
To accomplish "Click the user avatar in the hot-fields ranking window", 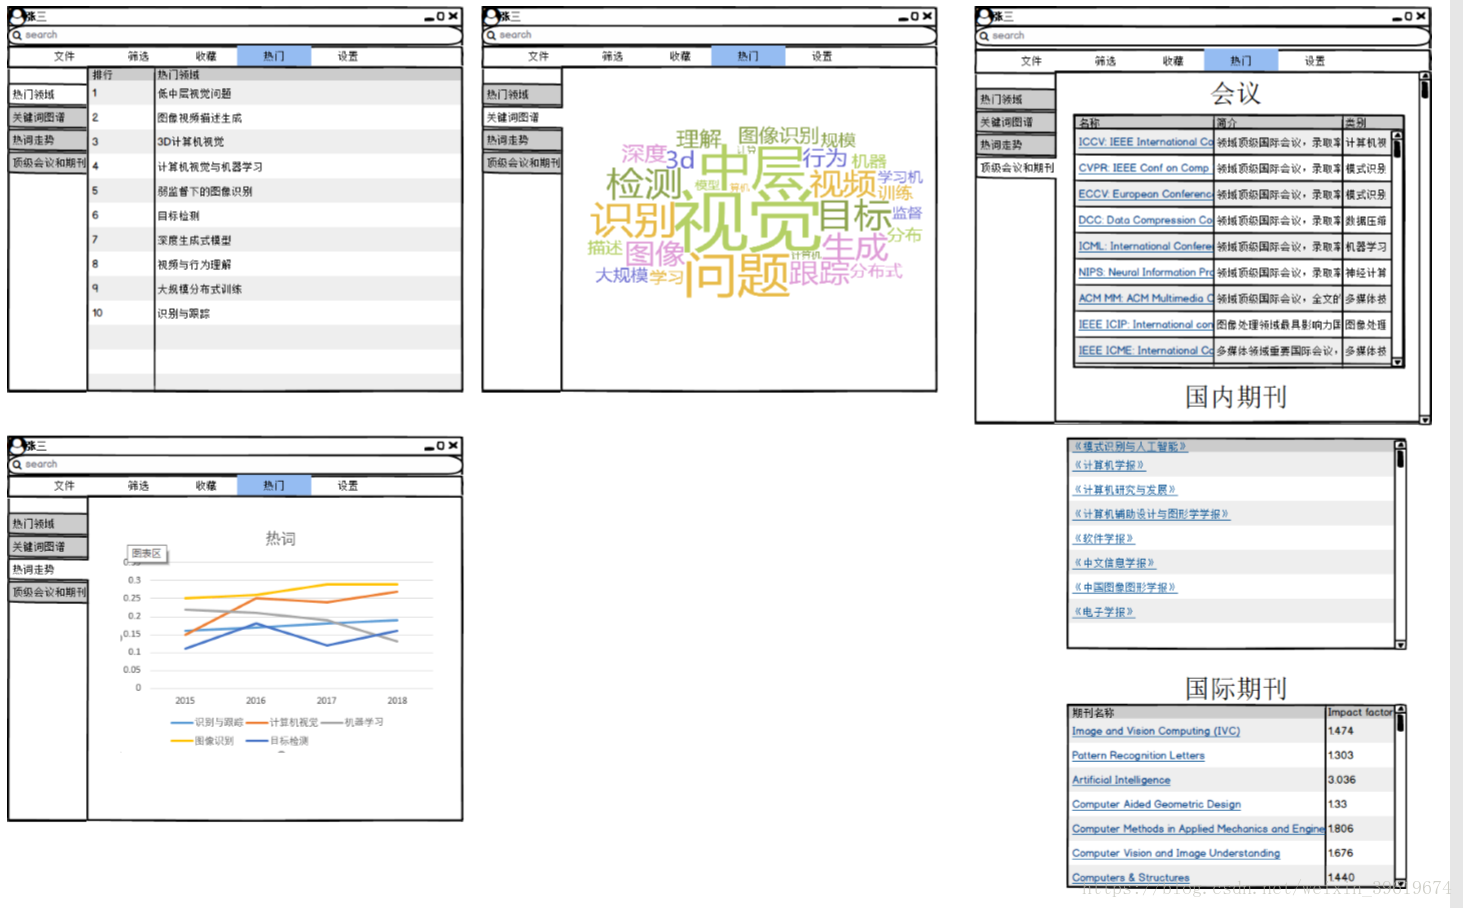I will click(x=17, y=15).
